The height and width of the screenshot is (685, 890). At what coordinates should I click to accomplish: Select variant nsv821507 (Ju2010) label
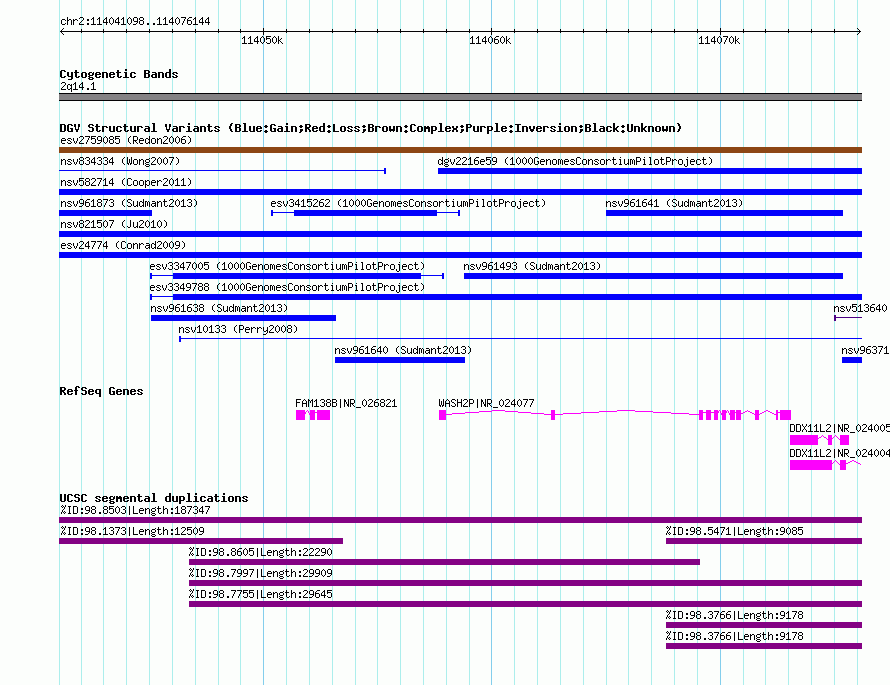(114, 224)
